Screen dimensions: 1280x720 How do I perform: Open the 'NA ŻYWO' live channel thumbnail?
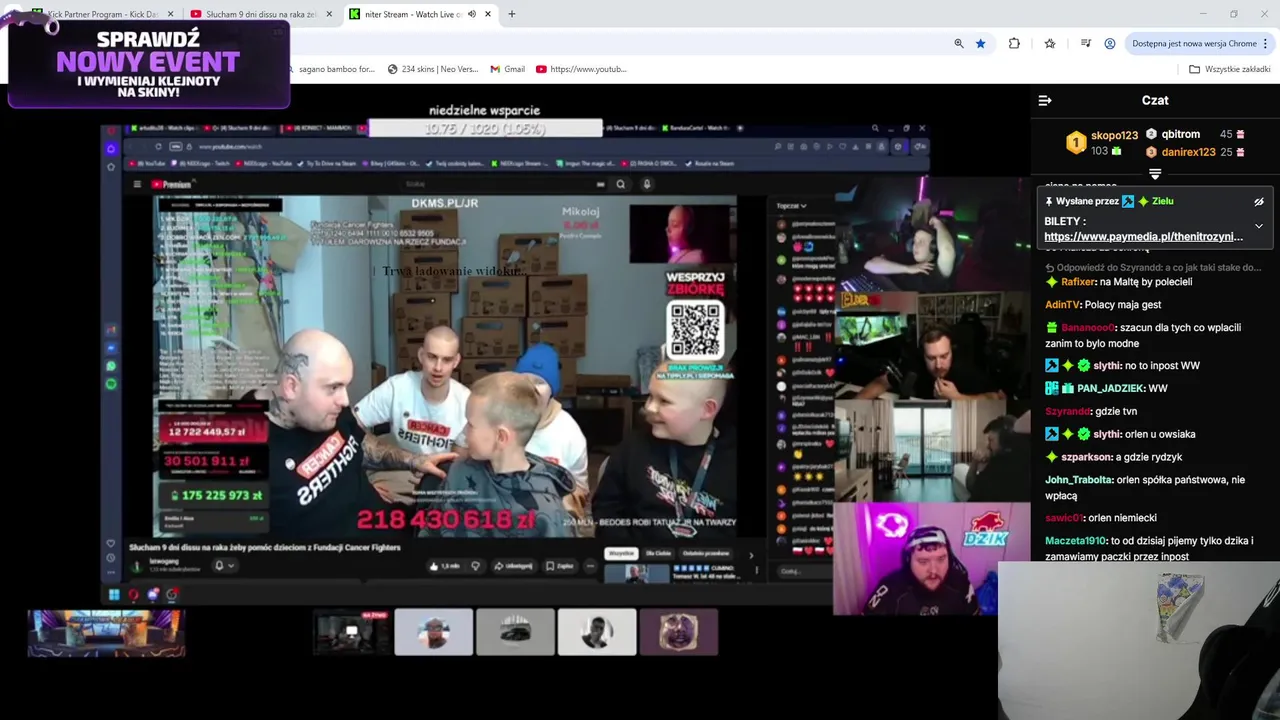tap(352, 632)
